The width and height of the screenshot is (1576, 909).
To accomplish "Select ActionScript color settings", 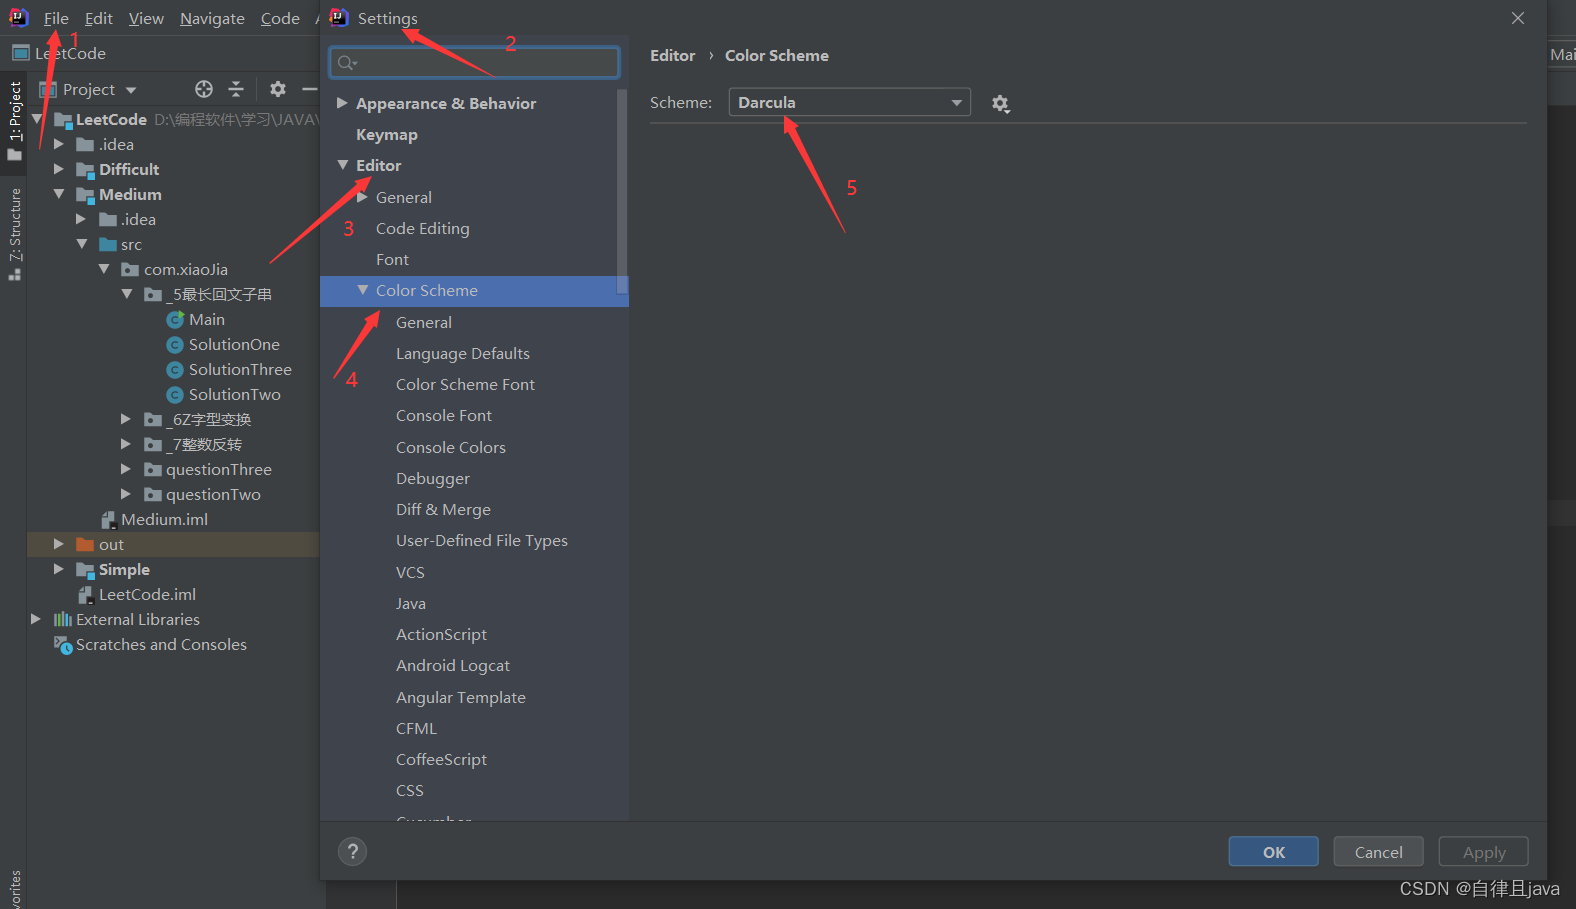I will 441,634.
